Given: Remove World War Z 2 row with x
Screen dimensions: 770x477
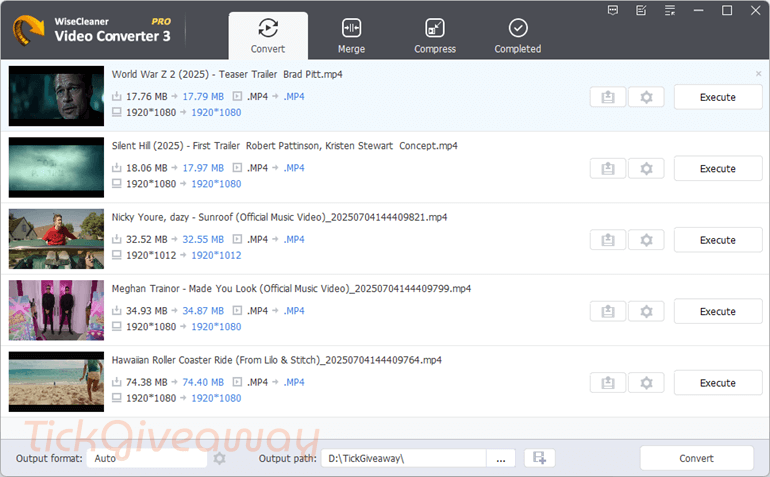Looking at the screenshot, I should point(758,74).
